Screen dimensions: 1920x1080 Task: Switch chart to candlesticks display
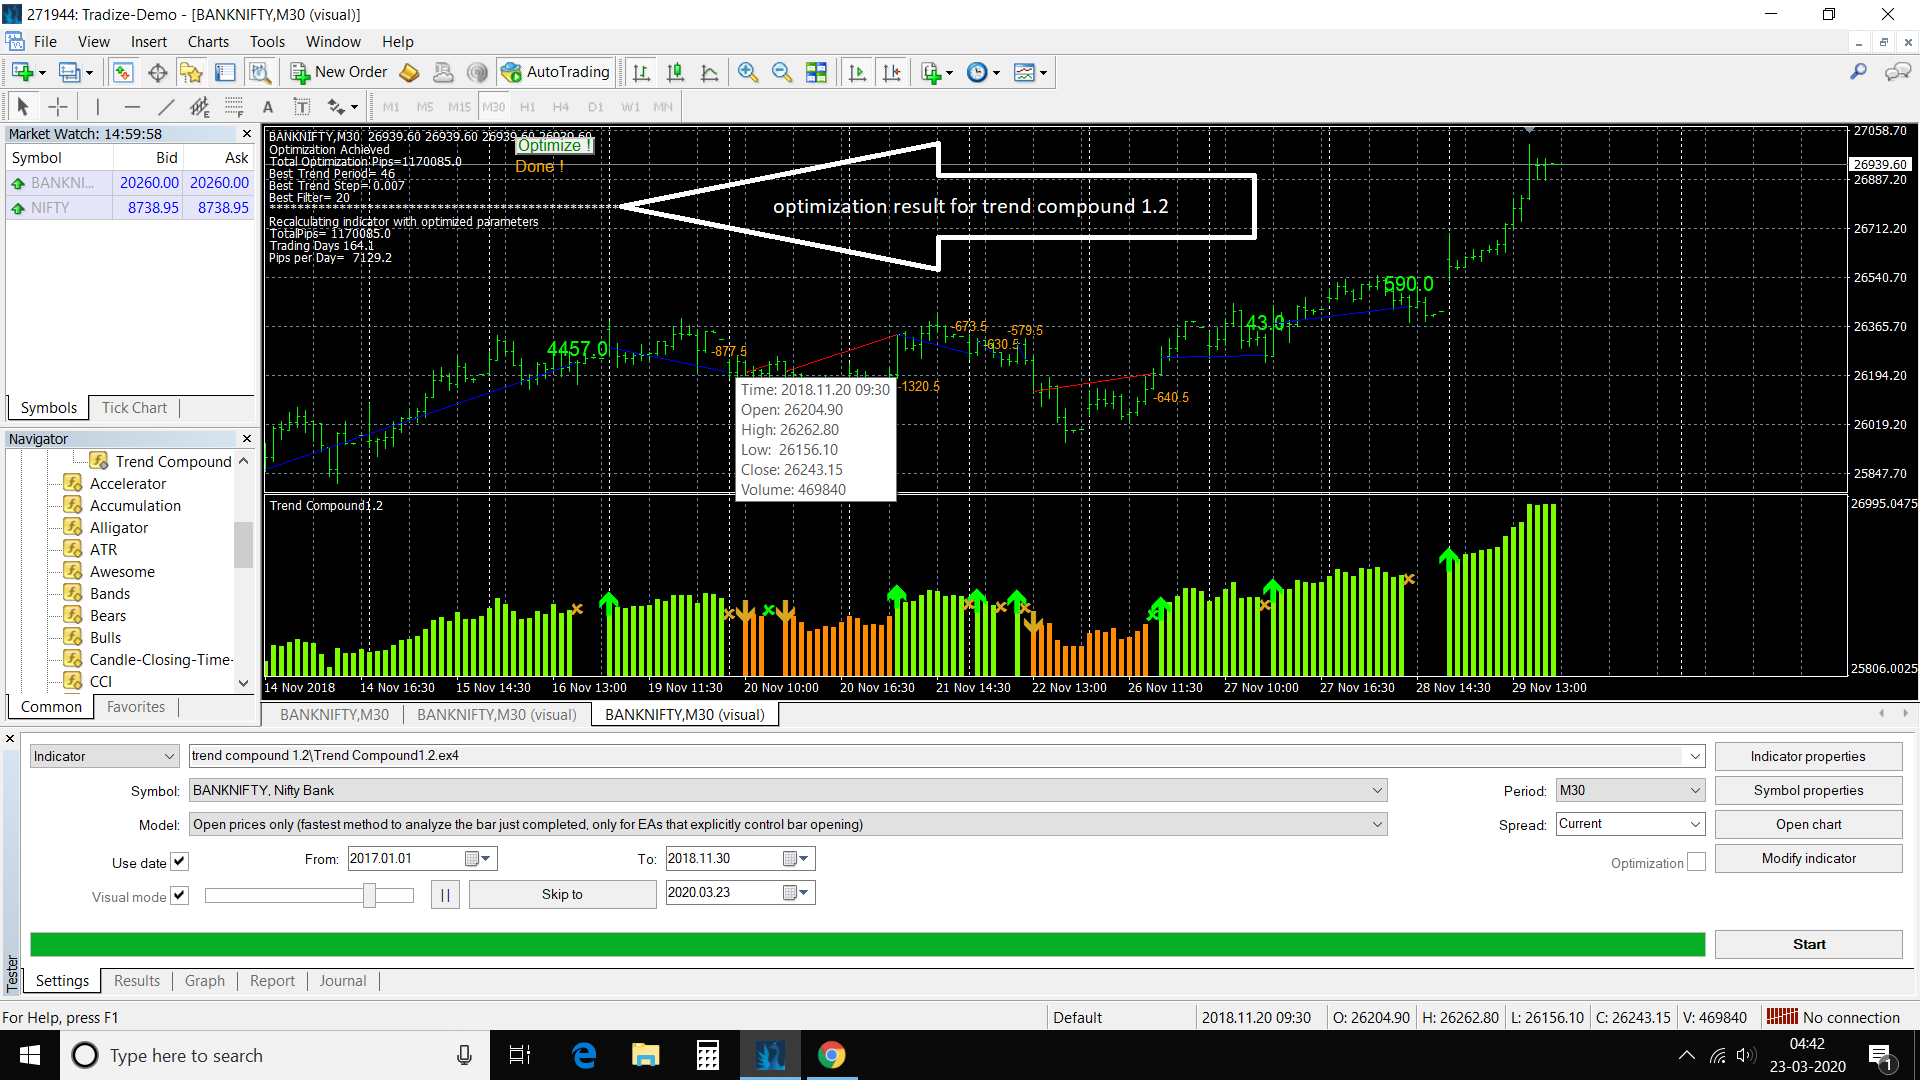pos(675,72)
